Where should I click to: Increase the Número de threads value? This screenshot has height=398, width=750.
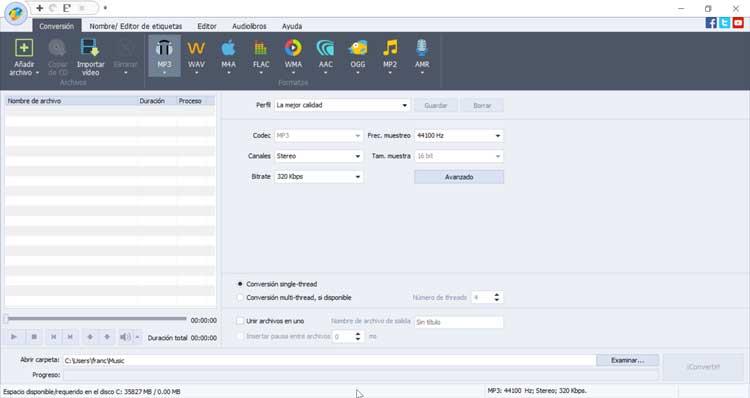point(496,295)
